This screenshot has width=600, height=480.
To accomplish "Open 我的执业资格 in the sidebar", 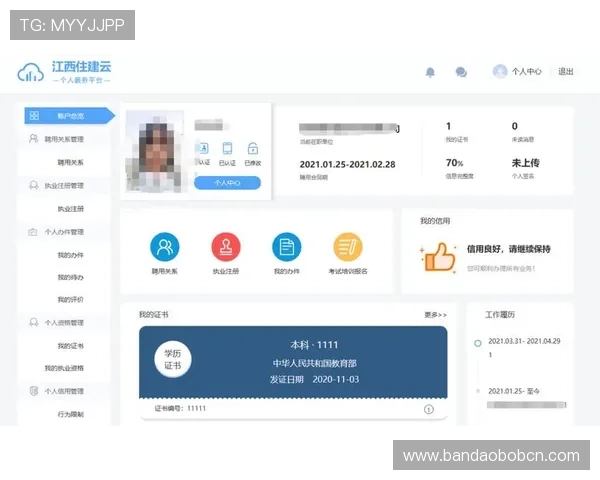I will point(64,368).
